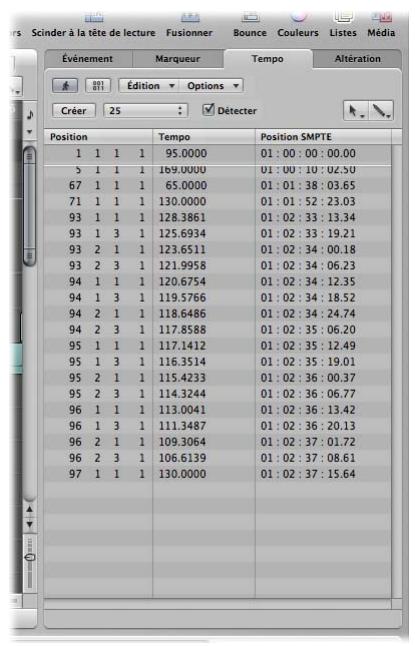Viewport: 415px width, 646px height.
Task: Click SMPTE position 01:02:33:13.34
Action: (308, 218)
